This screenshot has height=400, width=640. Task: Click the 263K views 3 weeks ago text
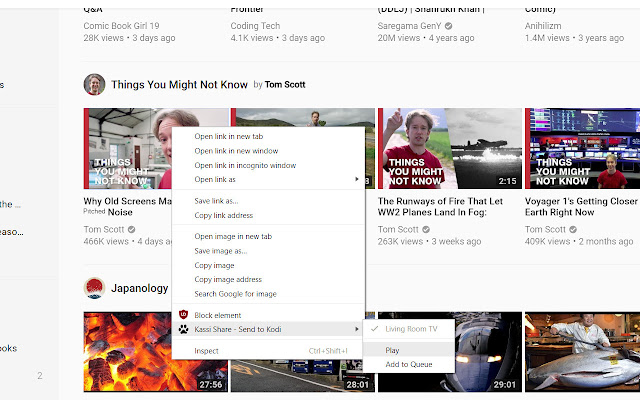429,241
